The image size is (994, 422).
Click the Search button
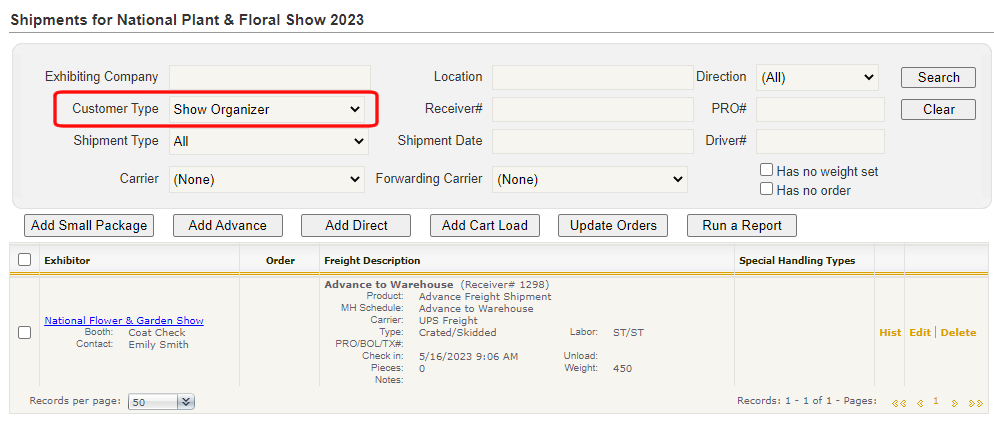click(938, 77)
